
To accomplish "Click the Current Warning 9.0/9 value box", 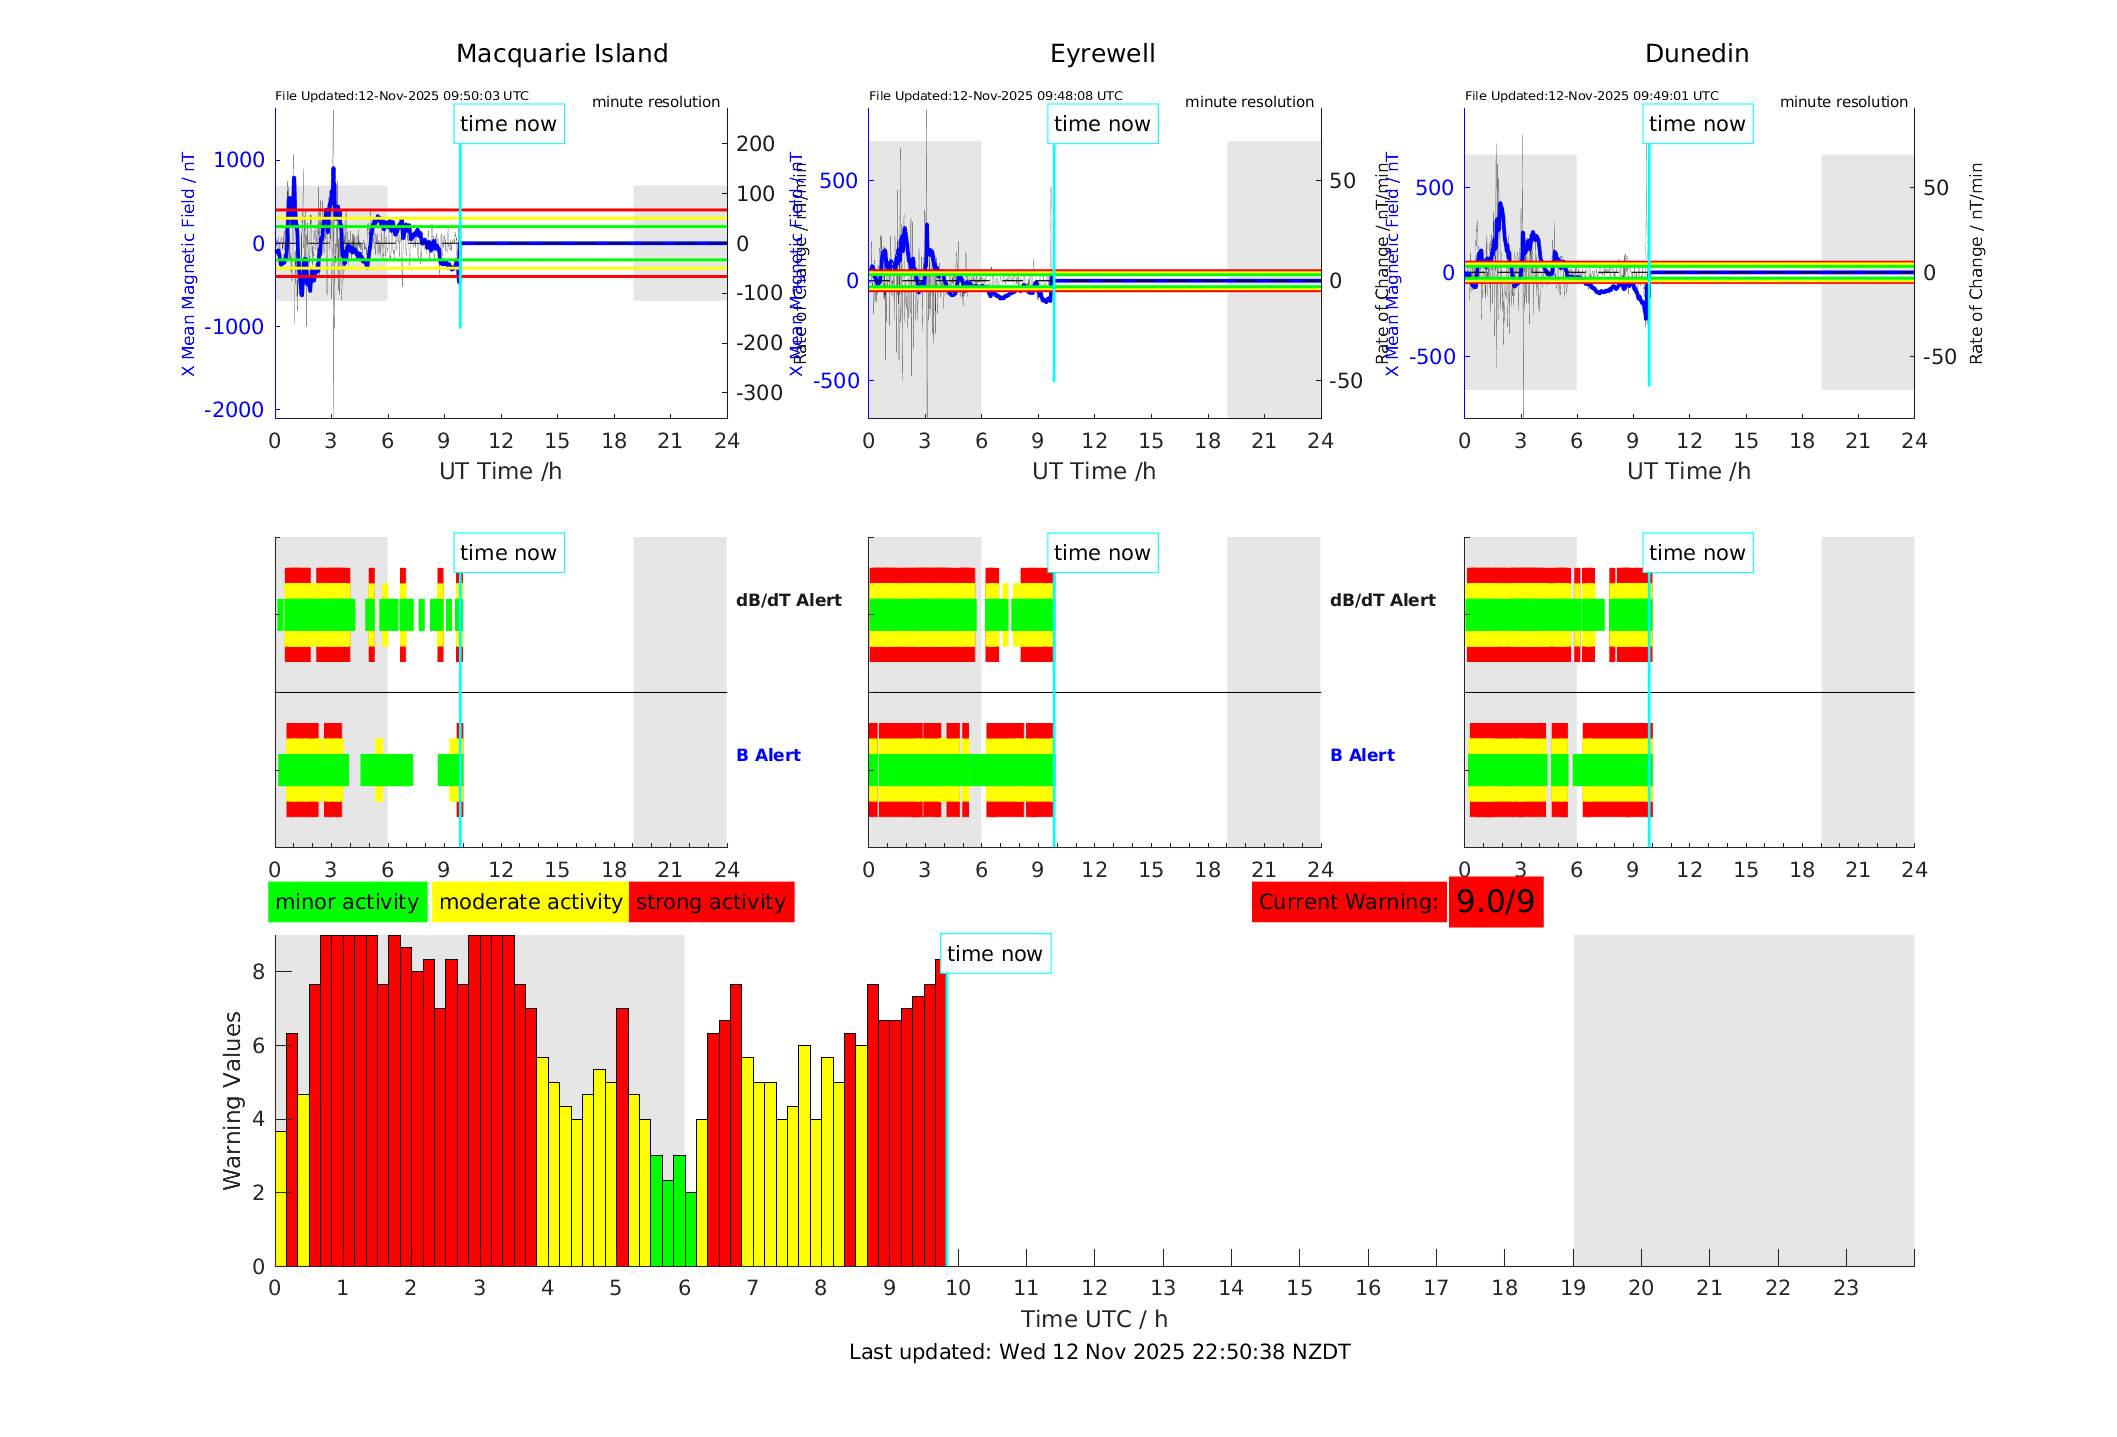I will tap(1495, 902).
